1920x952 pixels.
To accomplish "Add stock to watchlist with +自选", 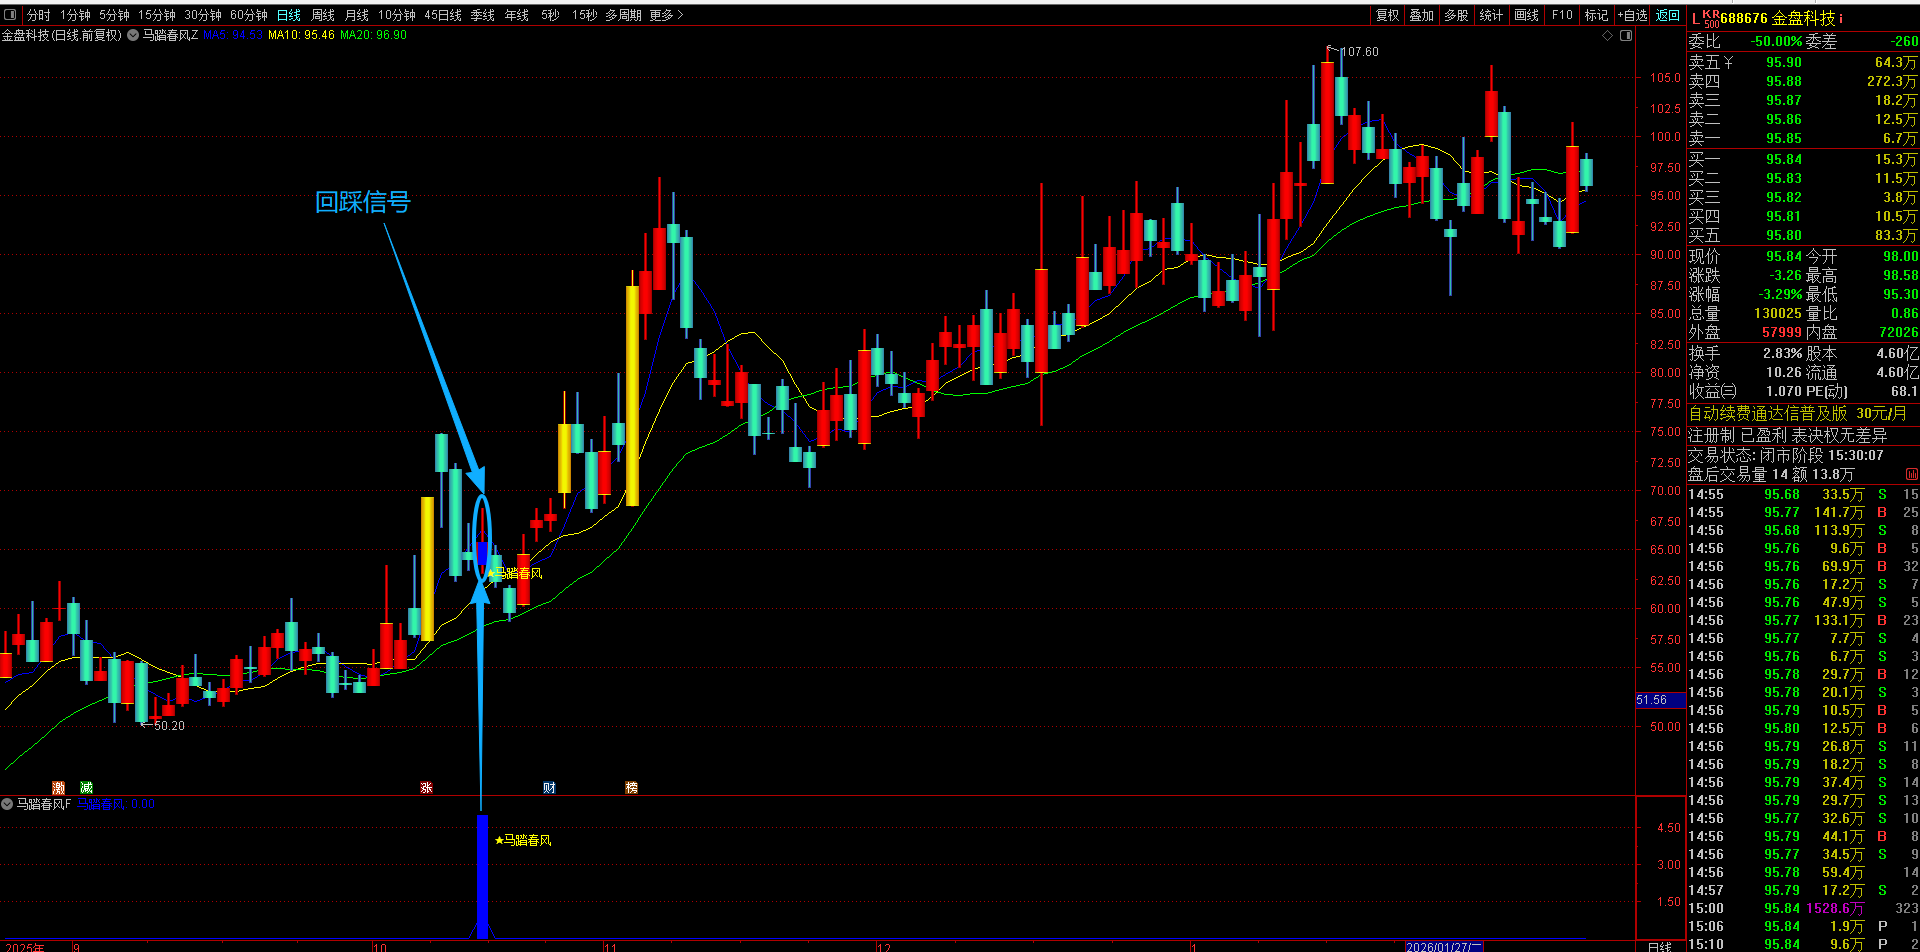I will click(x=1632, y=15).
